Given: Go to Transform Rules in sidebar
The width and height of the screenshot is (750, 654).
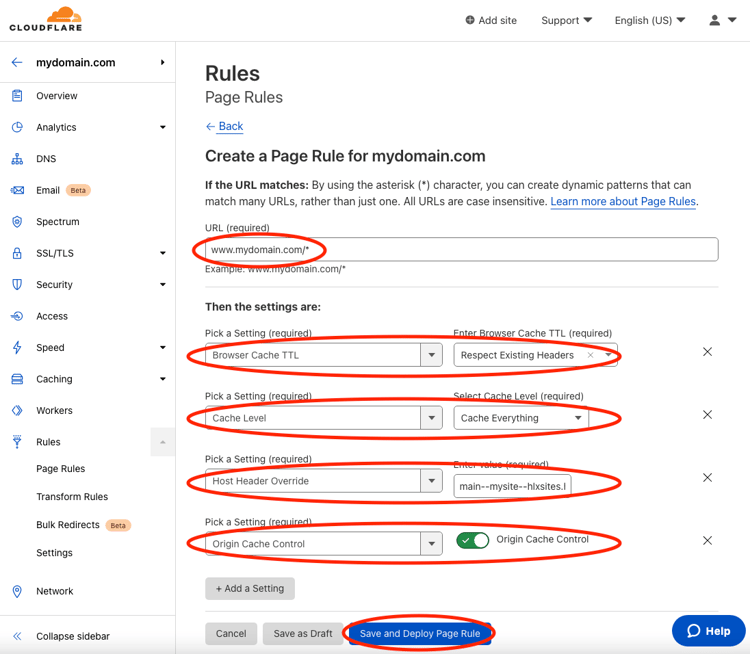Looking at the screenshot, I should point(72,497).
